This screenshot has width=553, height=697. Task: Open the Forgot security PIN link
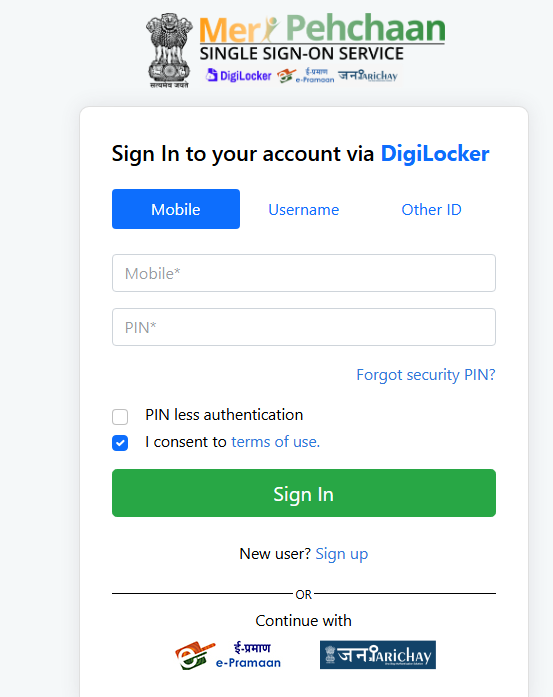[x=425, y=375]
